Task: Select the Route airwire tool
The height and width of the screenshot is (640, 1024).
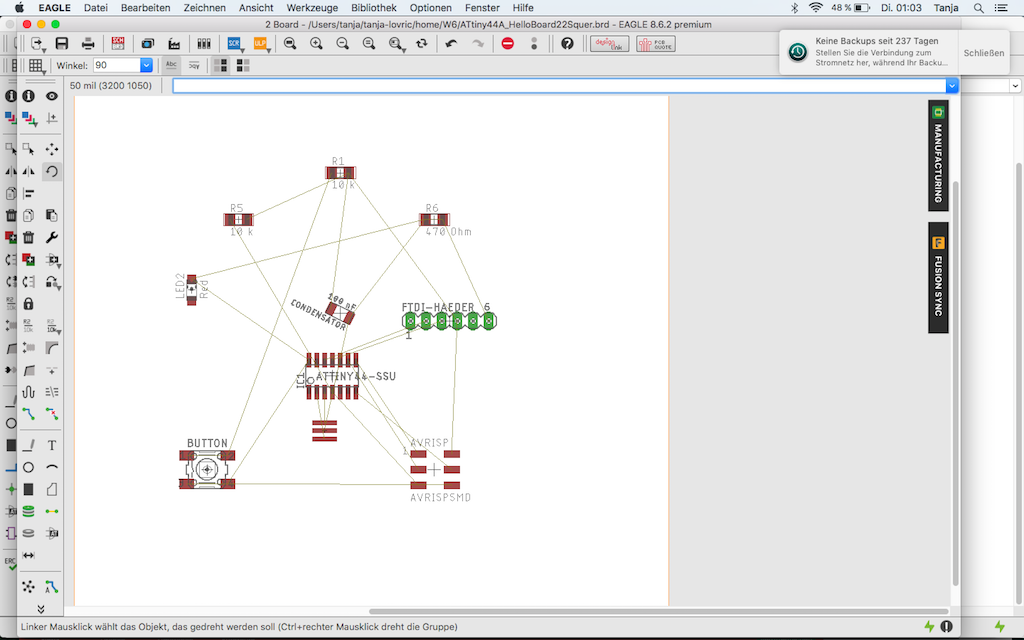Action: [29, 414]
